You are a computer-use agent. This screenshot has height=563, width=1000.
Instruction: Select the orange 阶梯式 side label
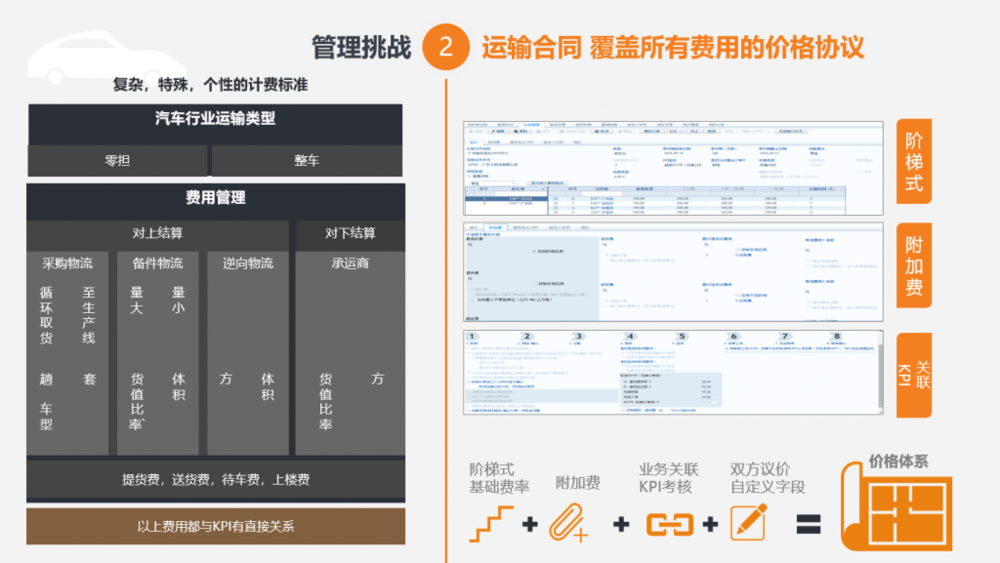tap(914, 163)
